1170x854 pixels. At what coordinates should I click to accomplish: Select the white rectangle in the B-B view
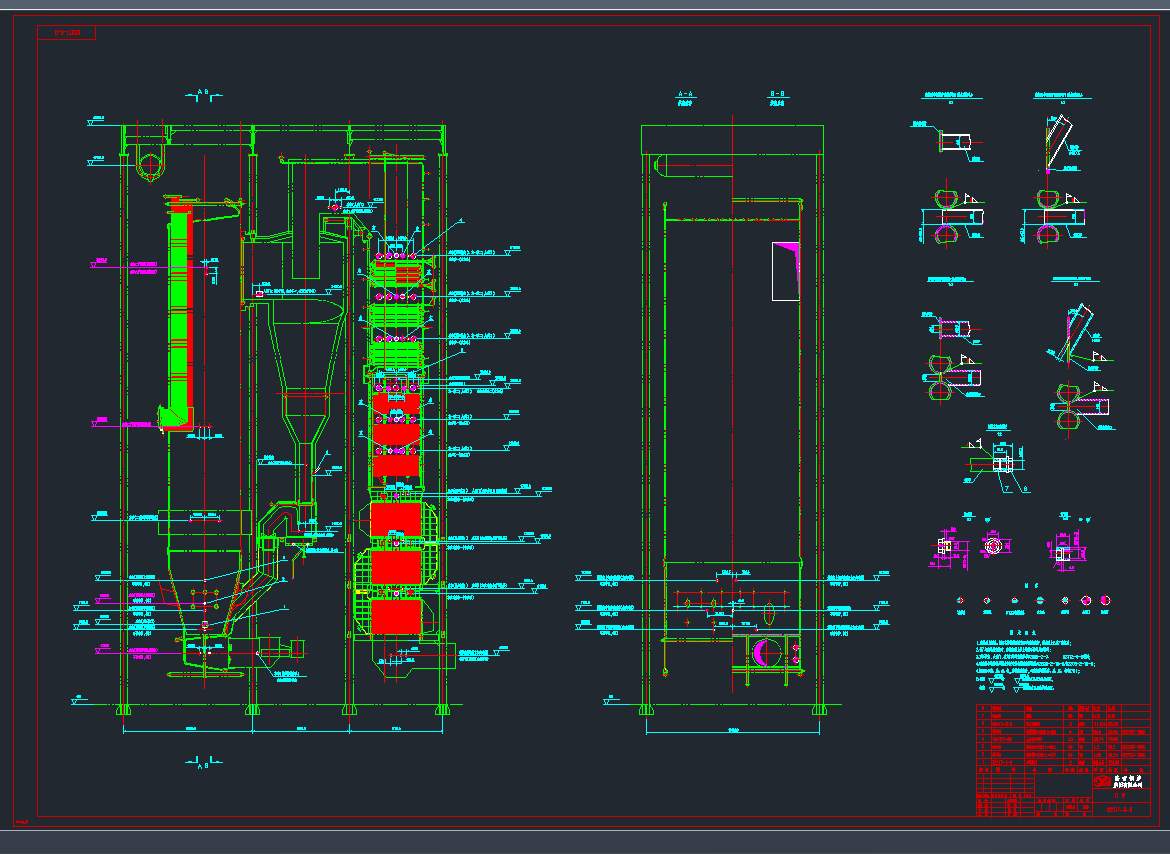[787, 271]
